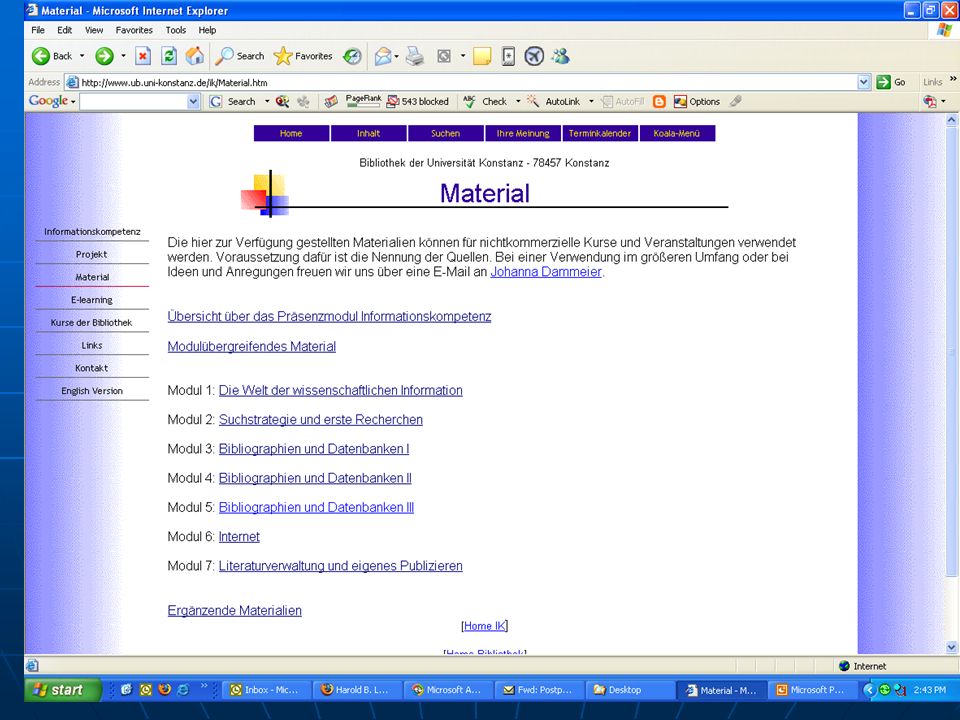
Task: Click the airplane circle toolbar icon
Action: point(534,56)
